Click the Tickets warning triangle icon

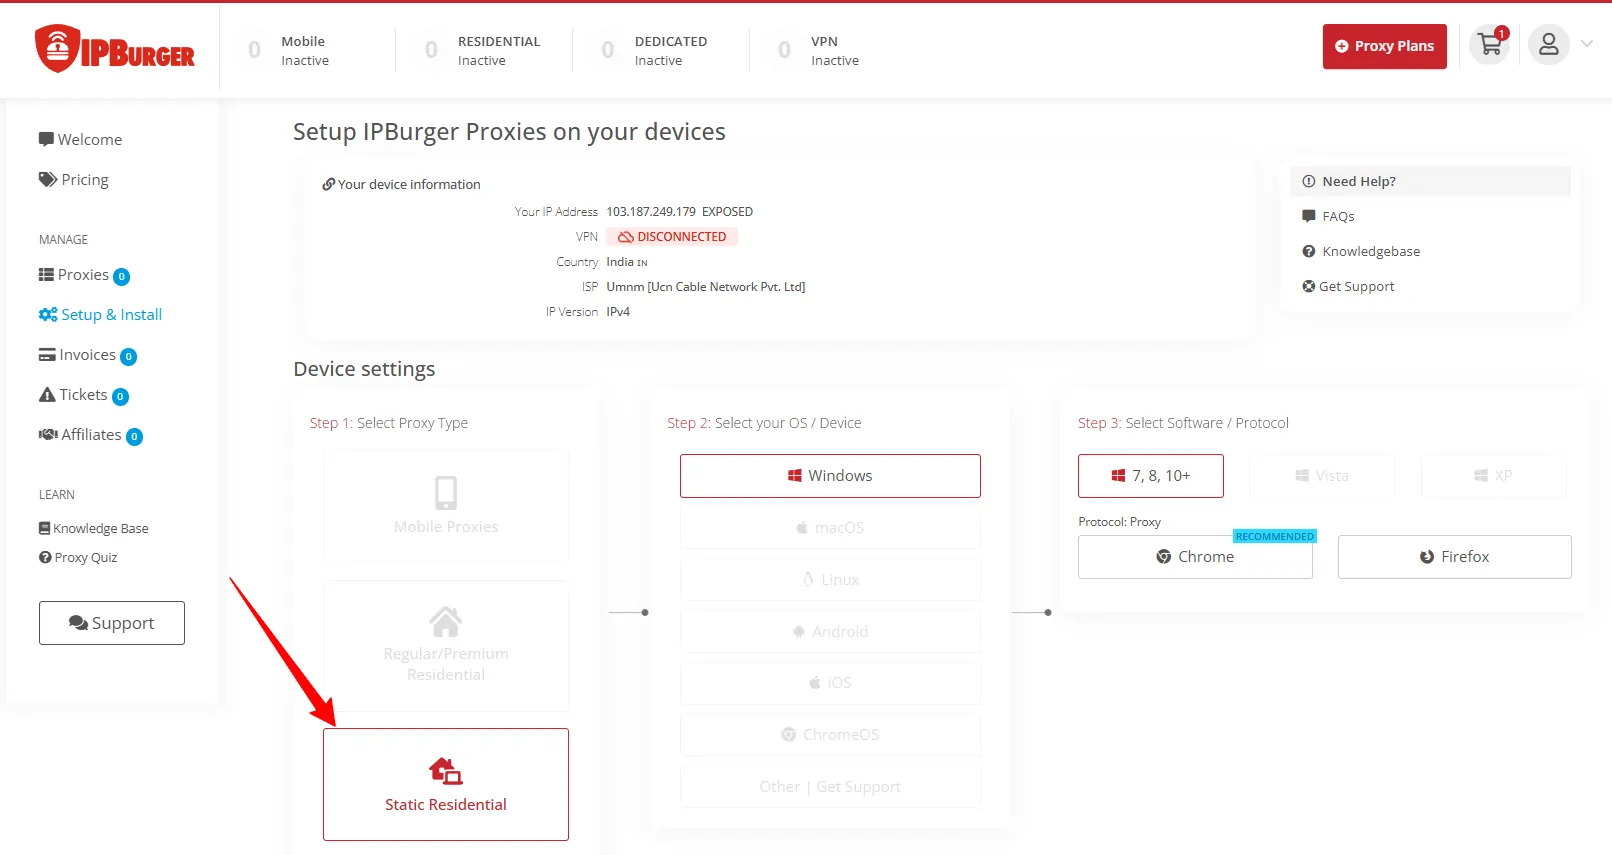coord(47,394)
